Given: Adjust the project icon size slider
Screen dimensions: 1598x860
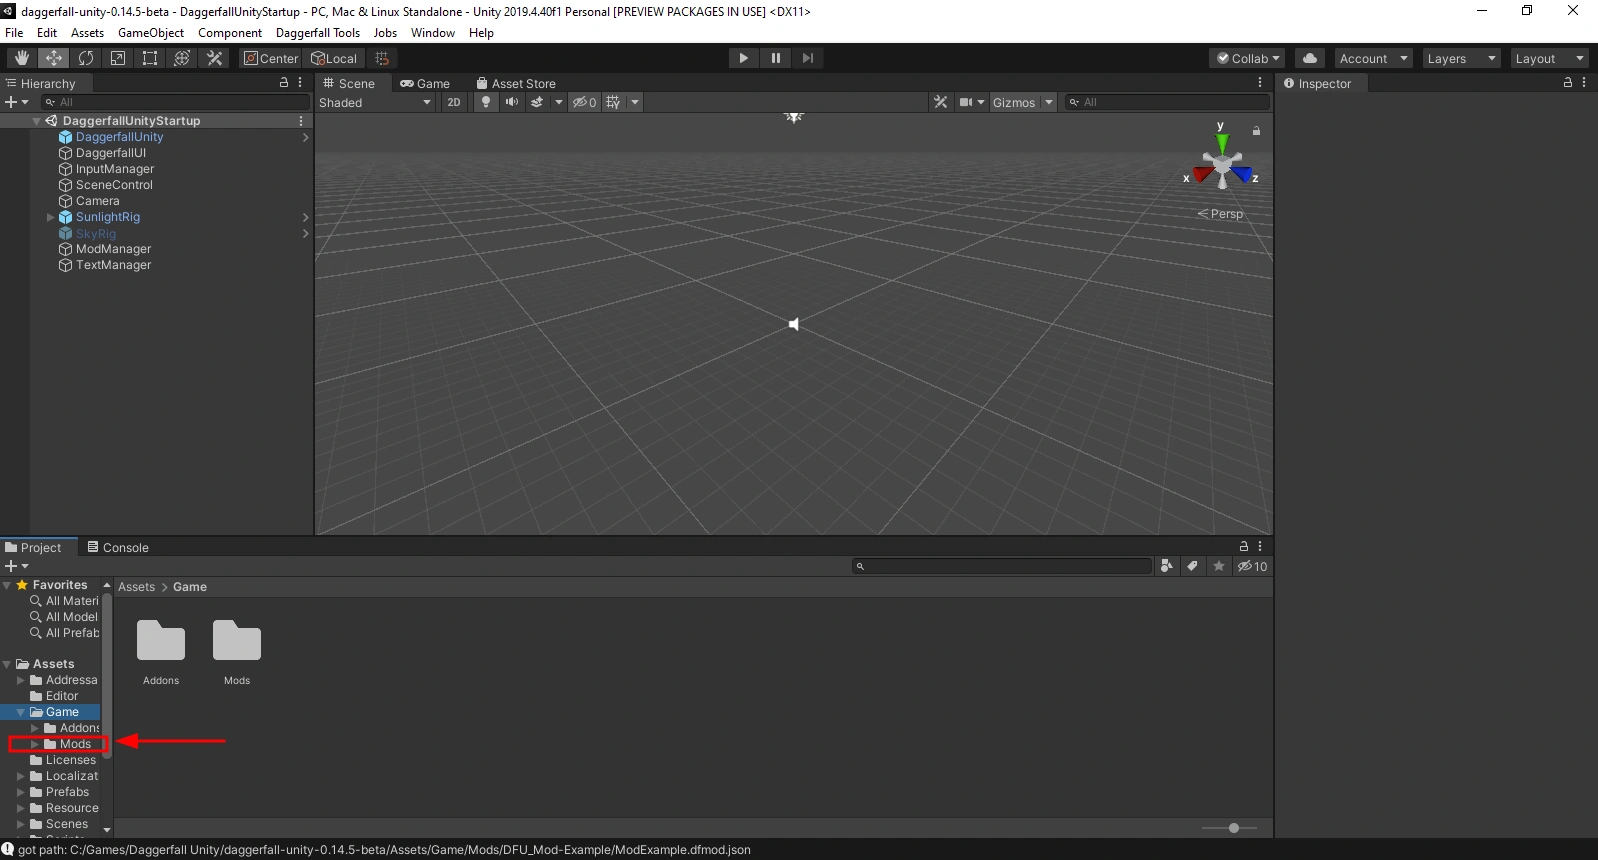Looking at the screenshot, I should pyautogui.click(x=1234, y=828).
